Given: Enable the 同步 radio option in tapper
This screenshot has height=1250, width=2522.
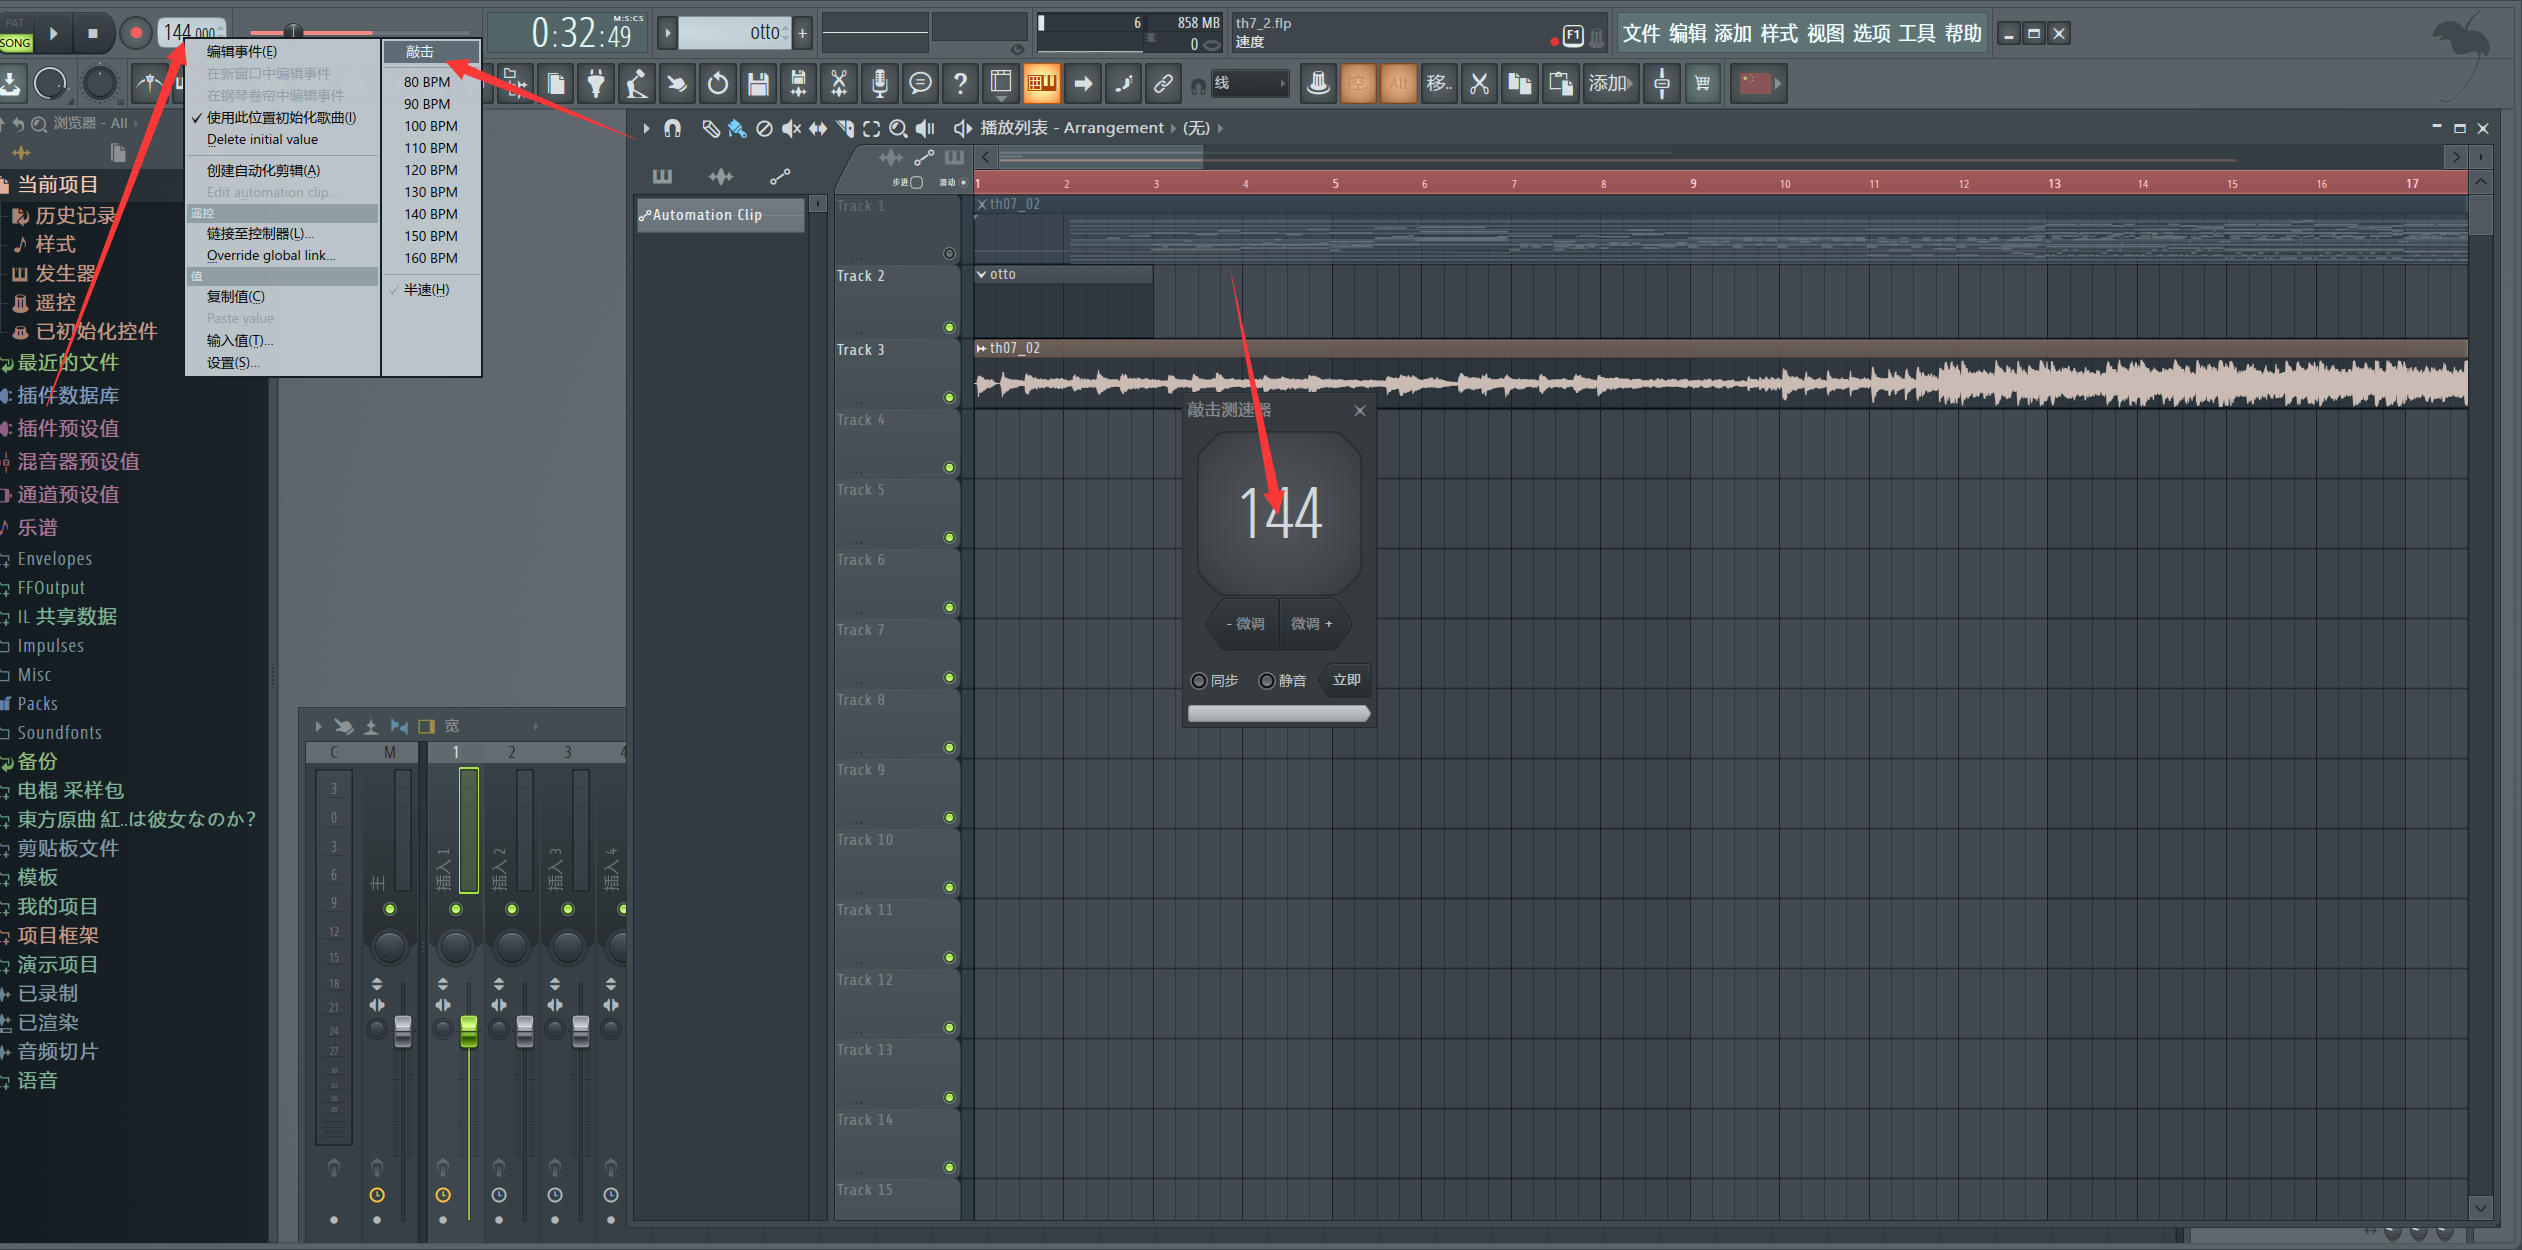Looking at the screenshot, I should click(1199, 681).
